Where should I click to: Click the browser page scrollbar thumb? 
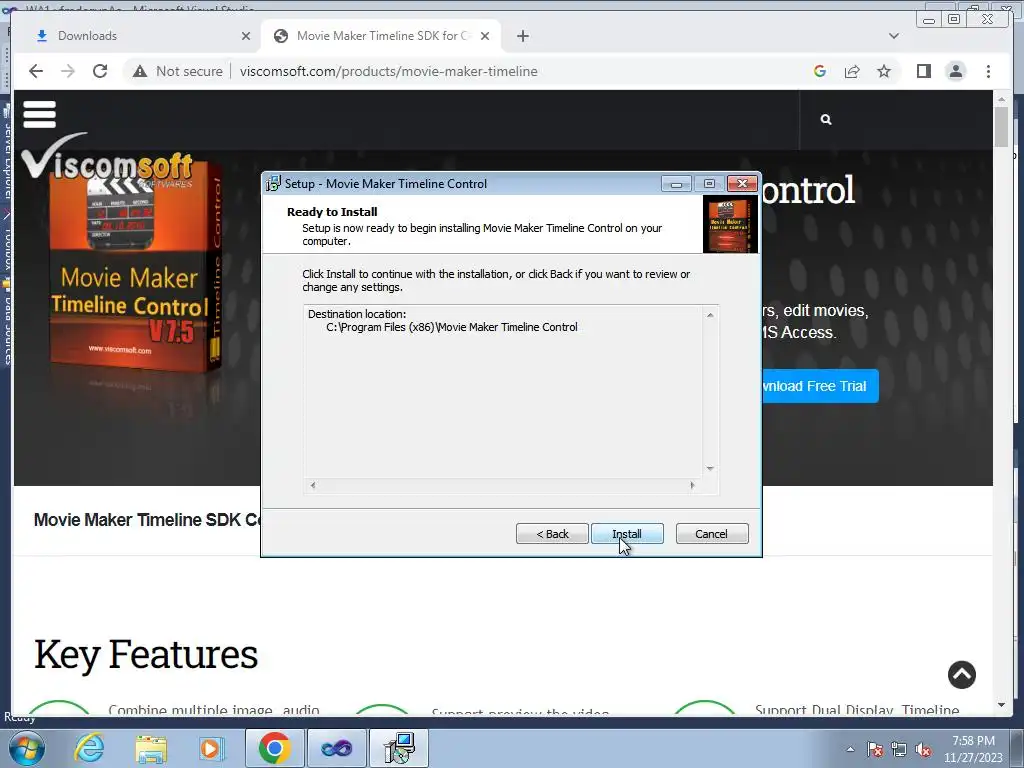tap(1002, 127)
